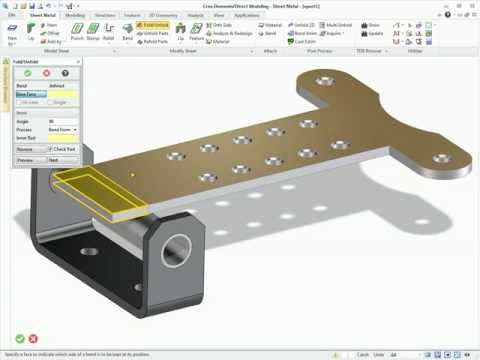Select the Base Face option in dialog
The width and height of the screenshot is (480, 360).
tap(31, 94)
